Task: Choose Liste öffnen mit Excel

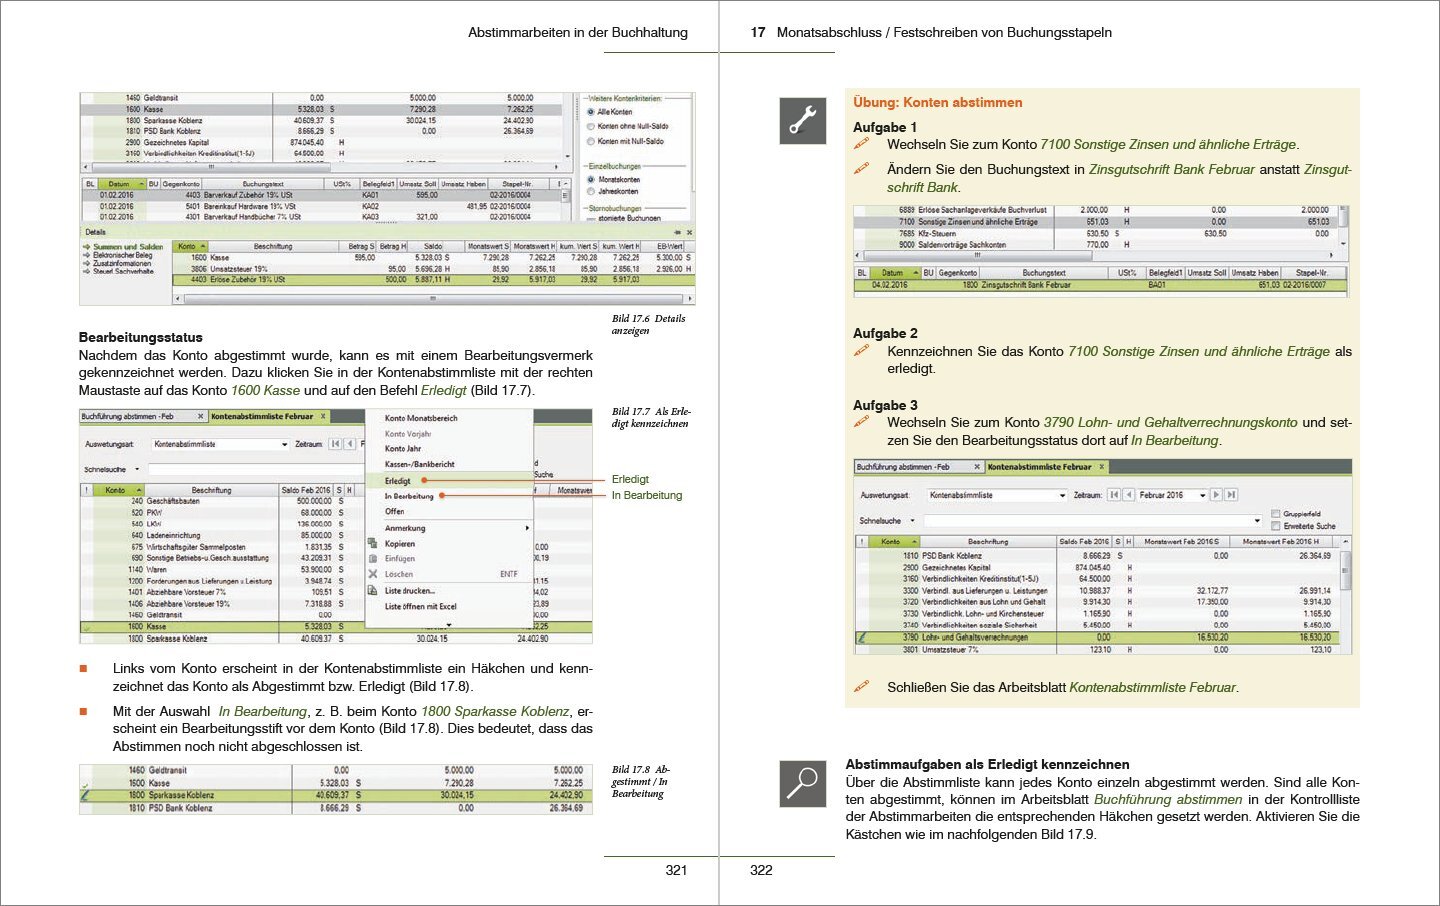Action: coord(420,606)
